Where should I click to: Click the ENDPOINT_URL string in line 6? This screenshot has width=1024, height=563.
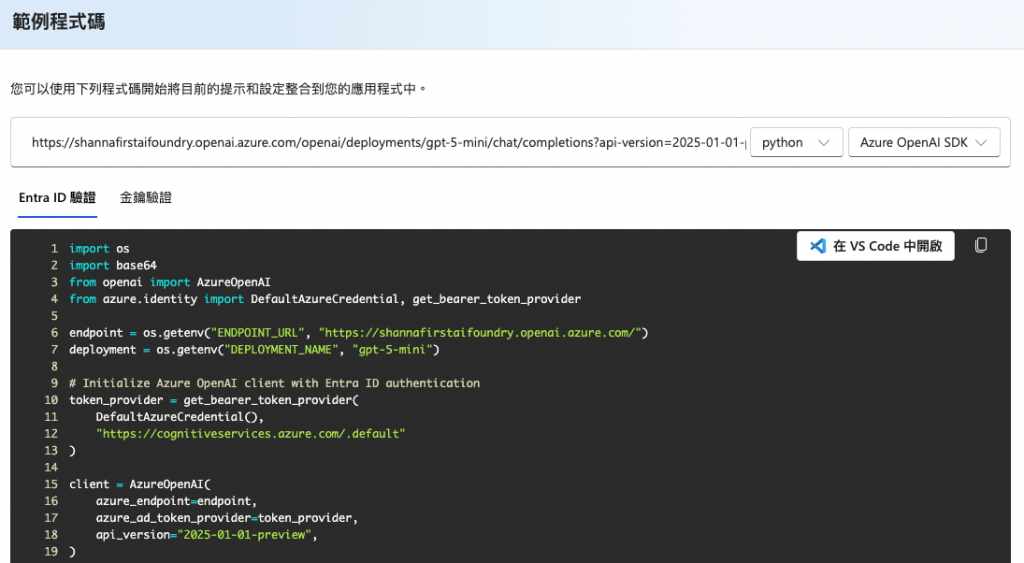click(257, 332)
